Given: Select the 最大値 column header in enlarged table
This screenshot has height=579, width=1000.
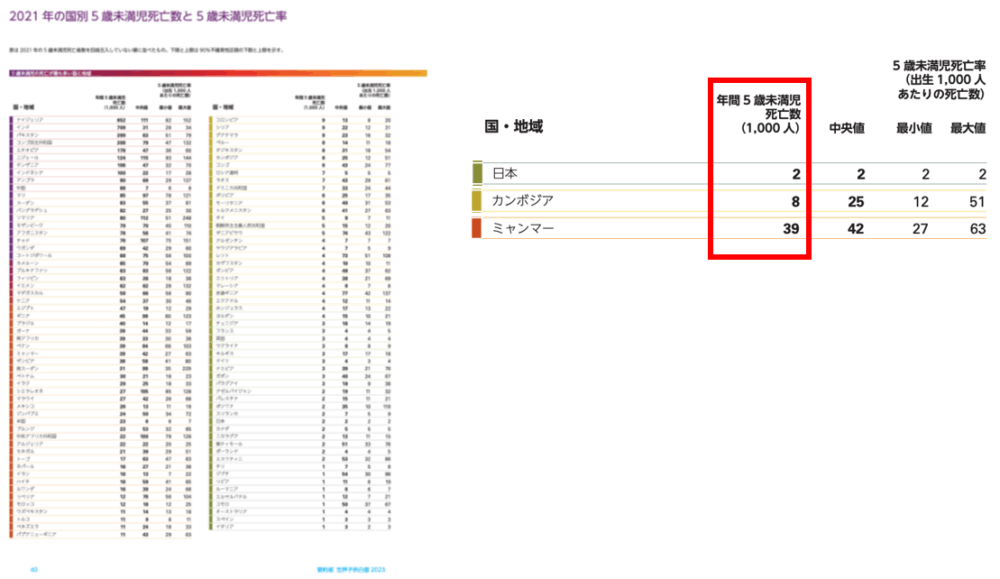Looking at the screenshot, I should pyautogui.click(x=967, y=128).
